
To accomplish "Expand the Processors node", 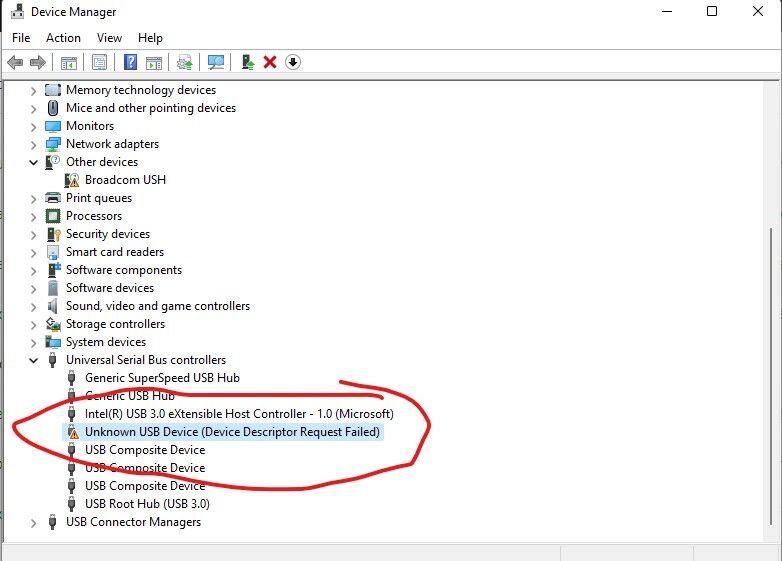I will coord(33,217).
